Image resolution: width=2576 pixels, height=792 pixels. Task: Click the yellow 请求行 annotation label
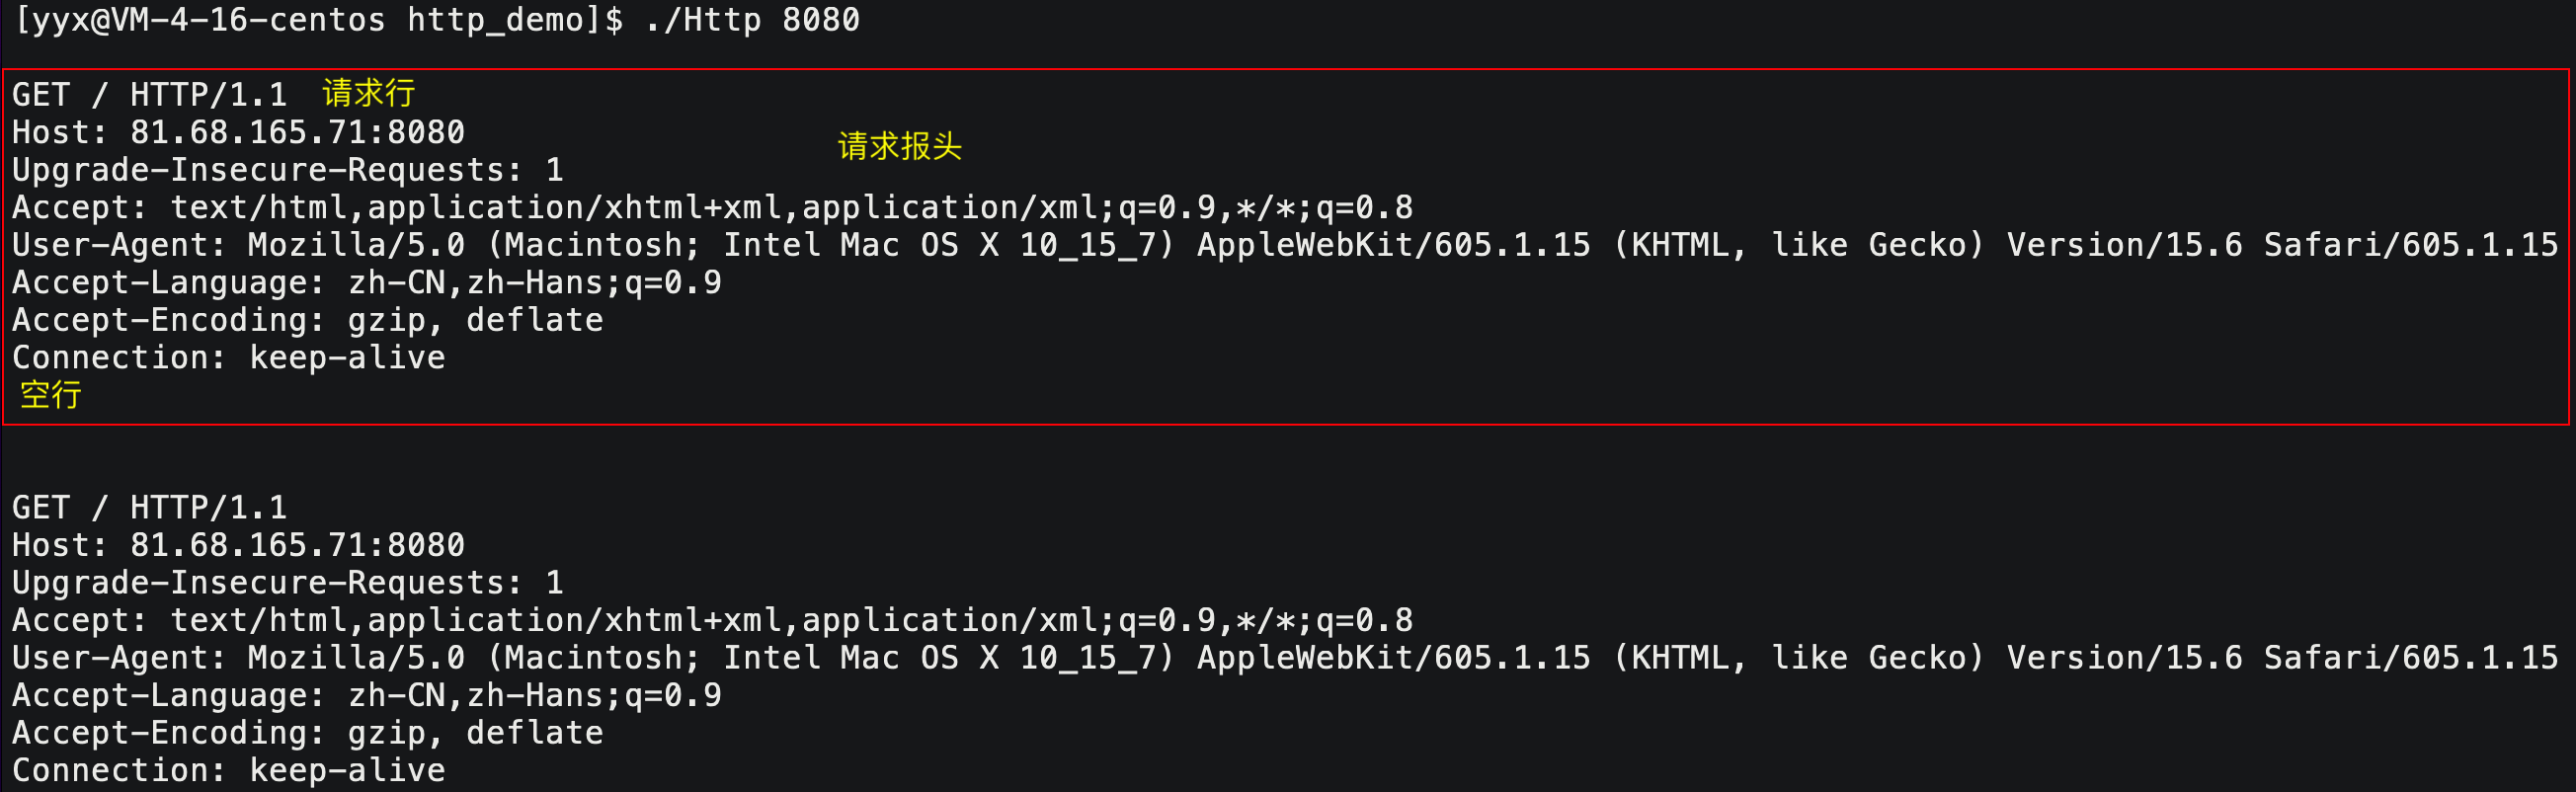[x=368, y=93]
